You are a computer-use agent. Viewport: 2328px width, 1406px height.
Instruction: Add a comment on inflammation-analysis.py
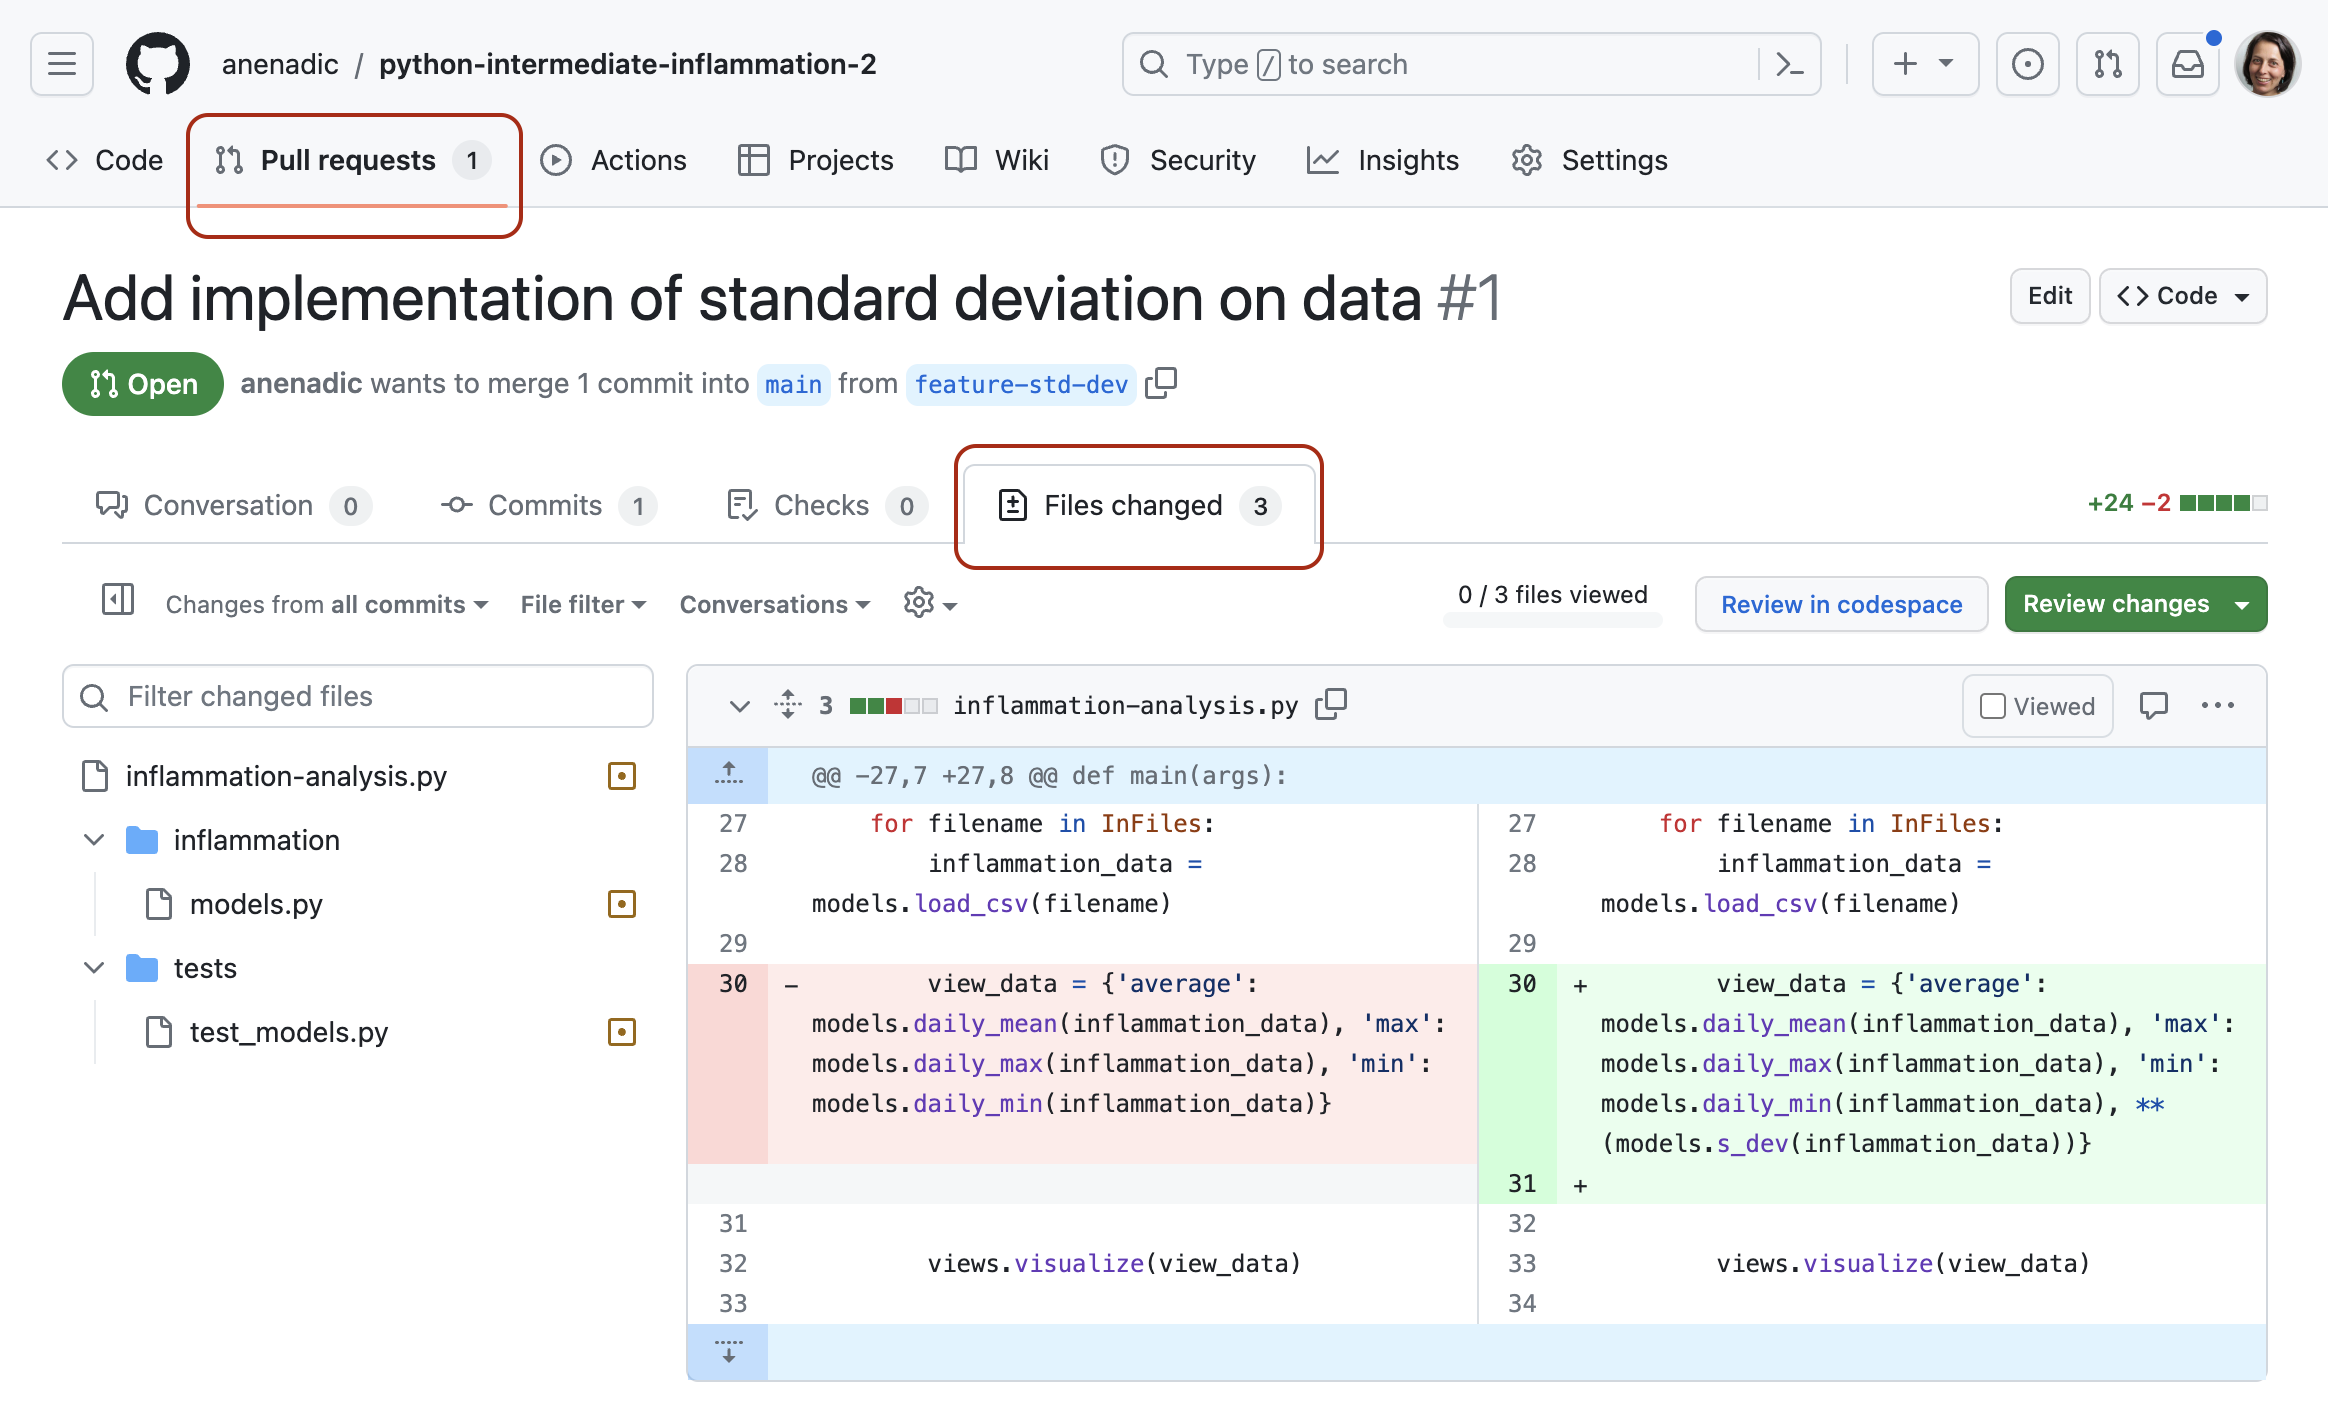[2154, 705]
